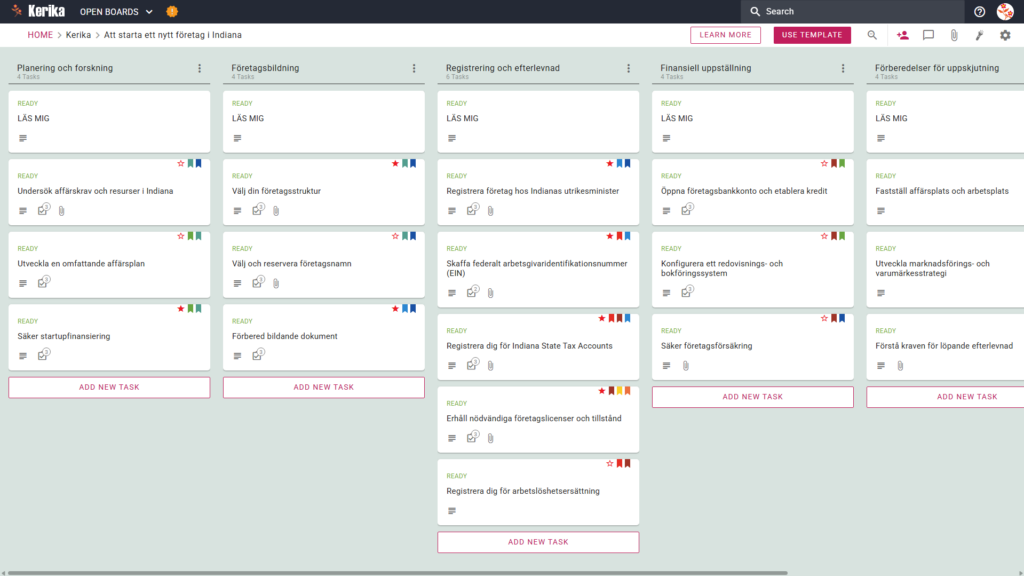Toggle star on Välj din företagsstruktur card
Viewport: 1024px width, 576px height.
coord(395,163)
